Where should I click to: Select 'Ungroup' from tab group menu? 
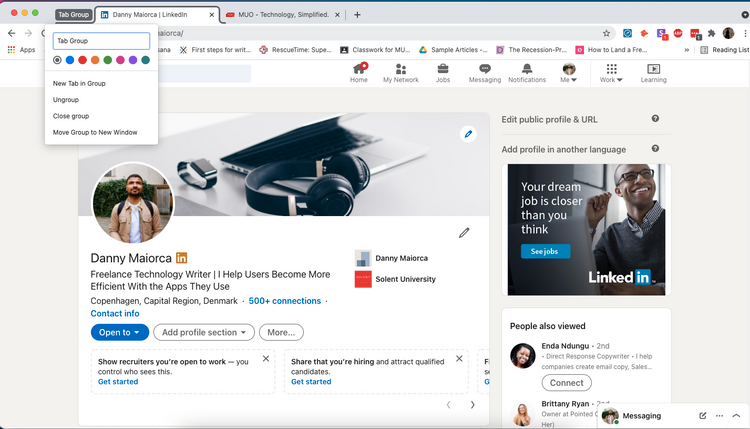(x=66, y=100)
